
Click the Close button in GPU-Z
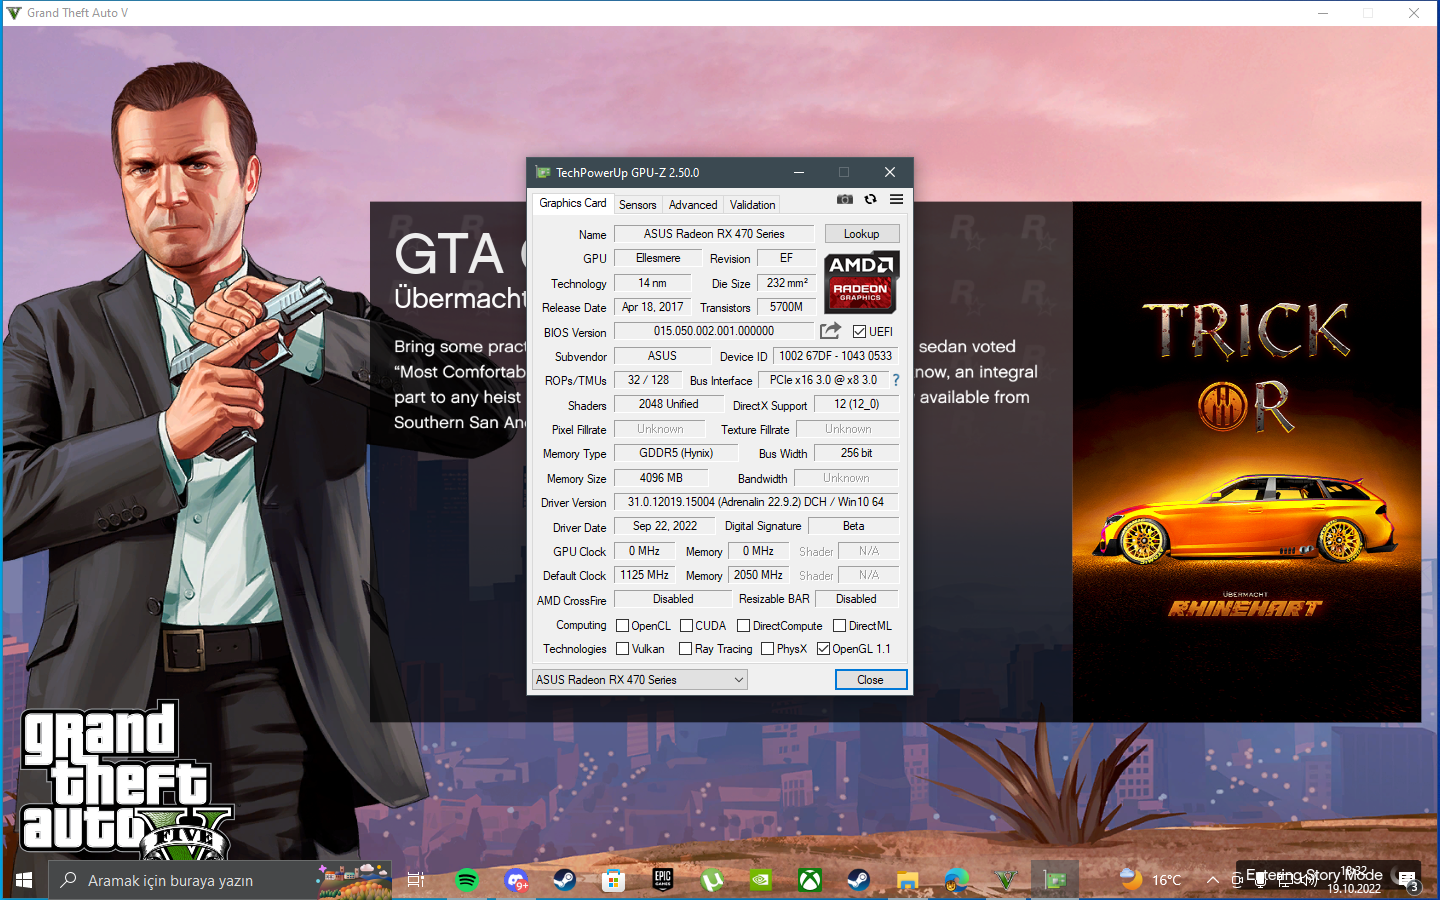[x=870, y=680]
